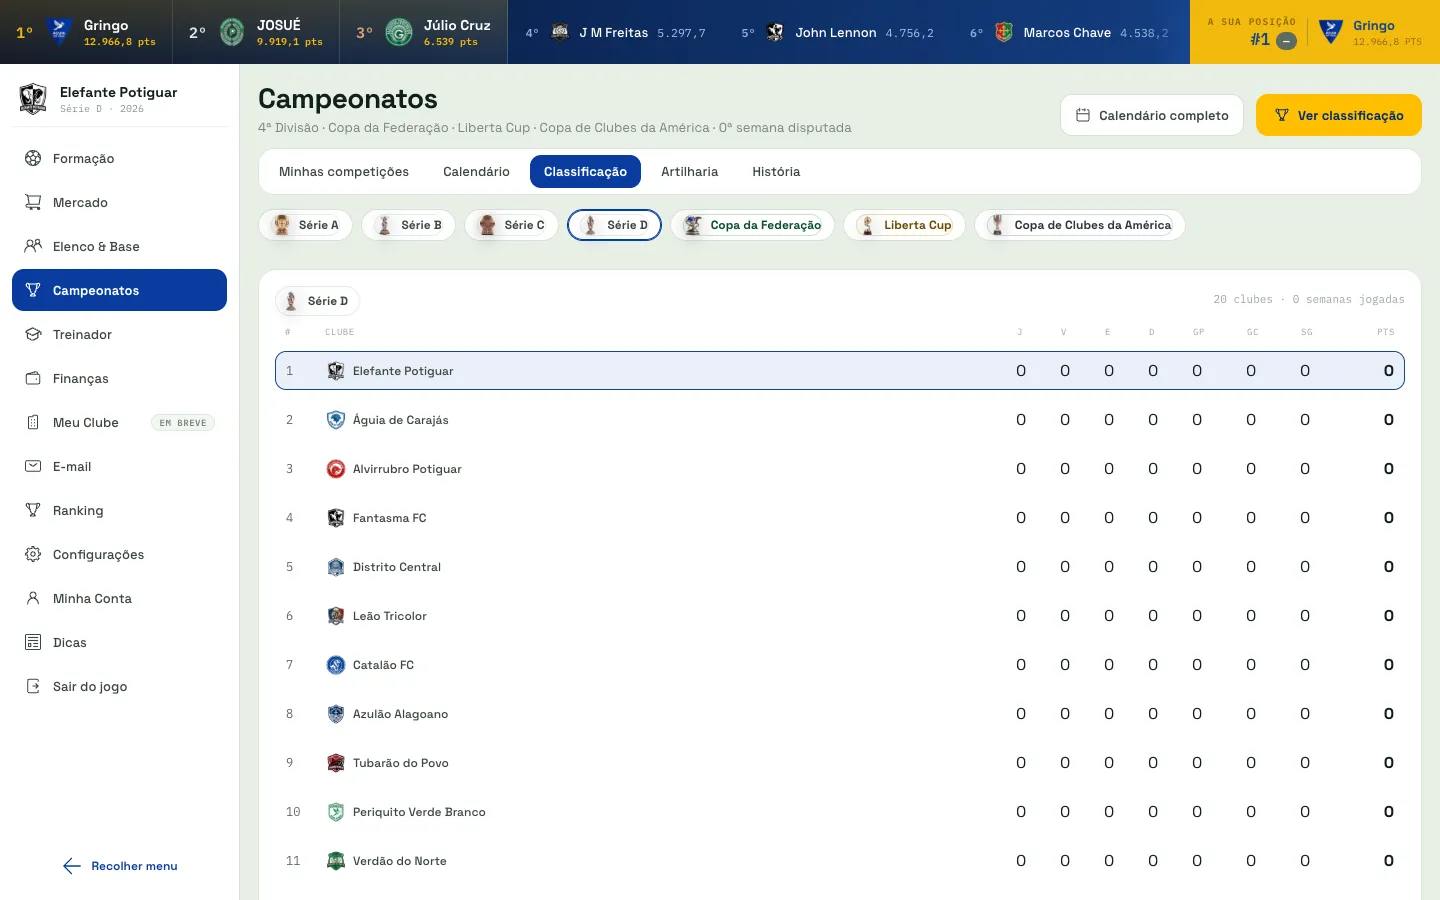This screenshot has height=900, width=1440.
Task: Click Verdão do Norte club crest
Action: tap(336, 861)
